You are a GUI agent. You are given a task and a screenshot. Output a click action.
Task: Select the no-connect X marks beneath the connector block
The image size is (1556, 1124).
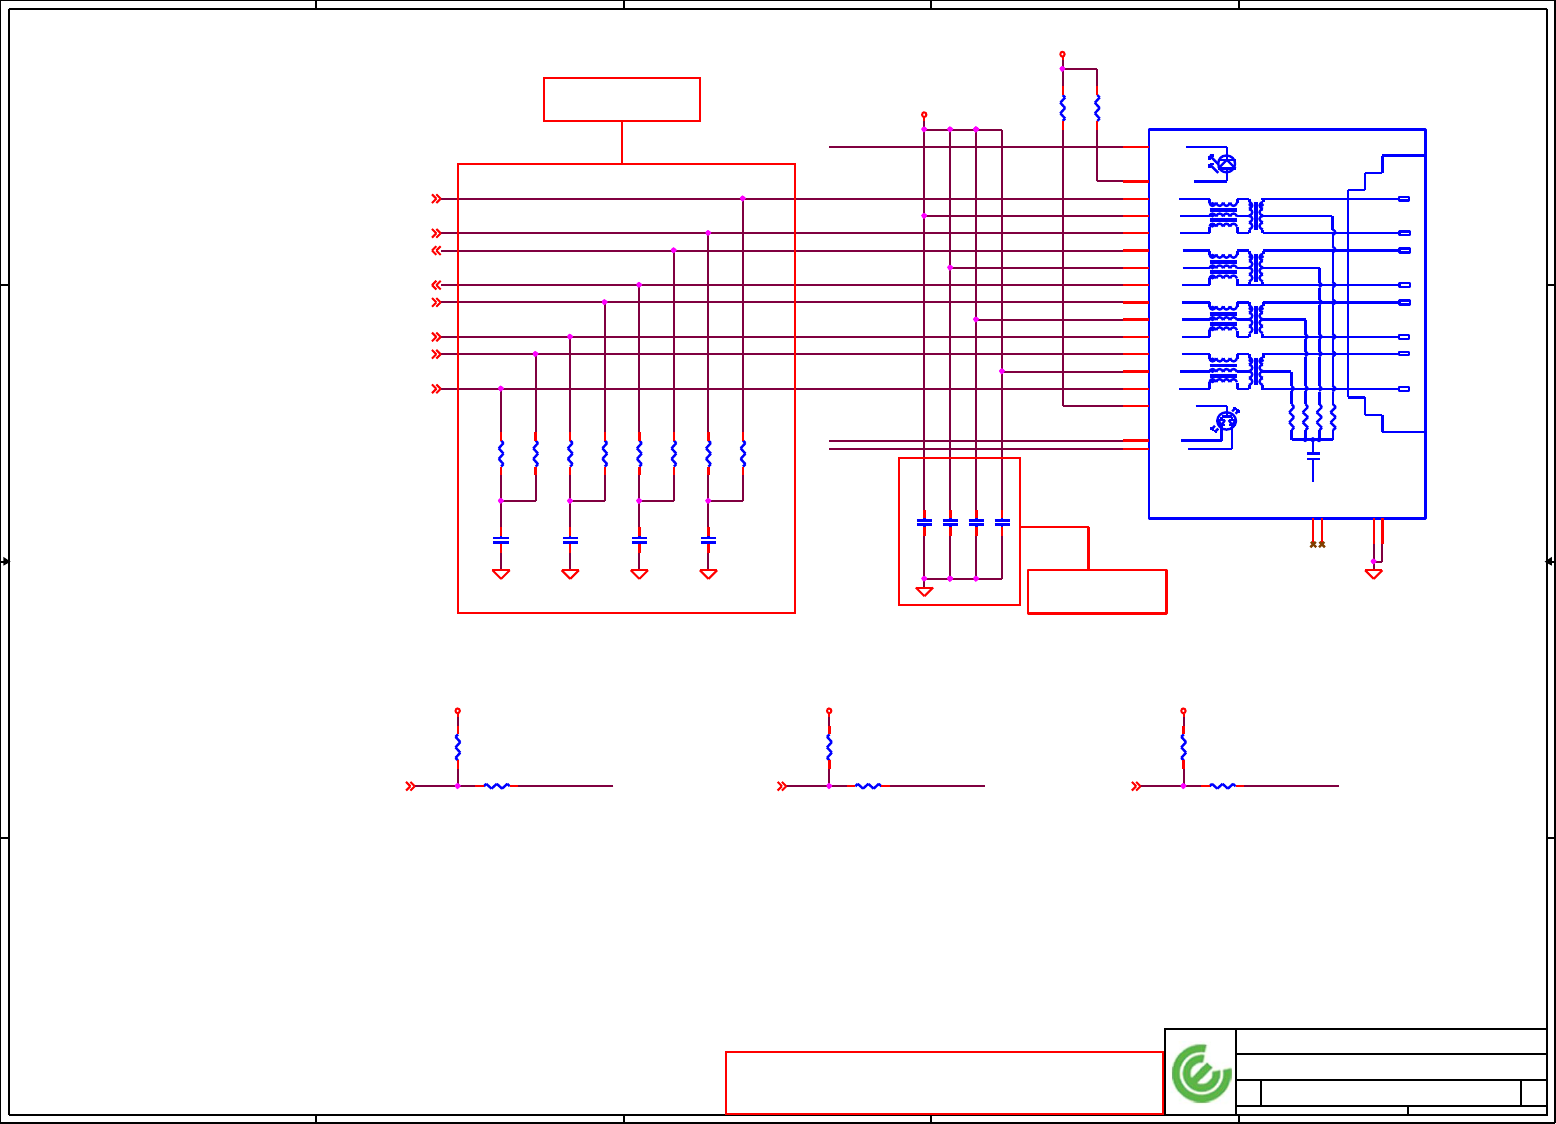tap(1318, 544)
